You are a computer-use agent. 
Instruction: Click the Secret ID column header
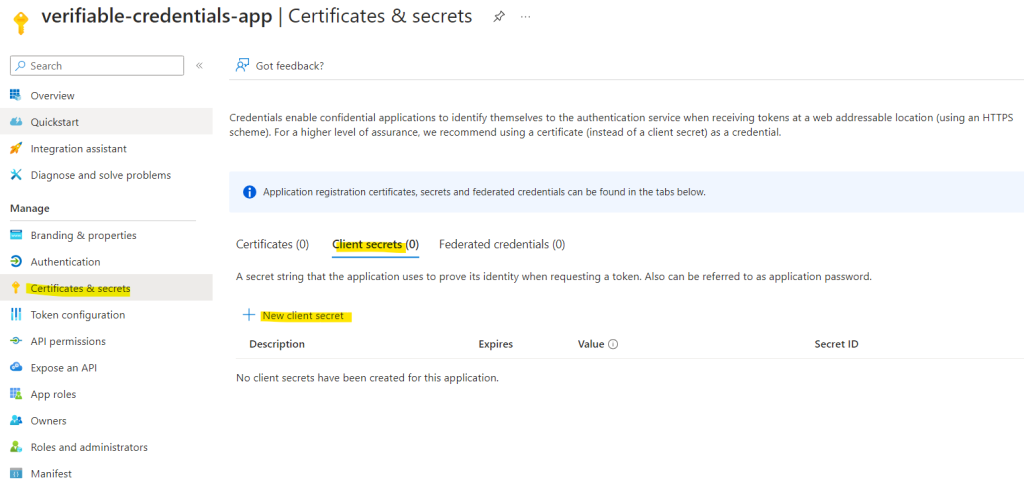point(837,344)
